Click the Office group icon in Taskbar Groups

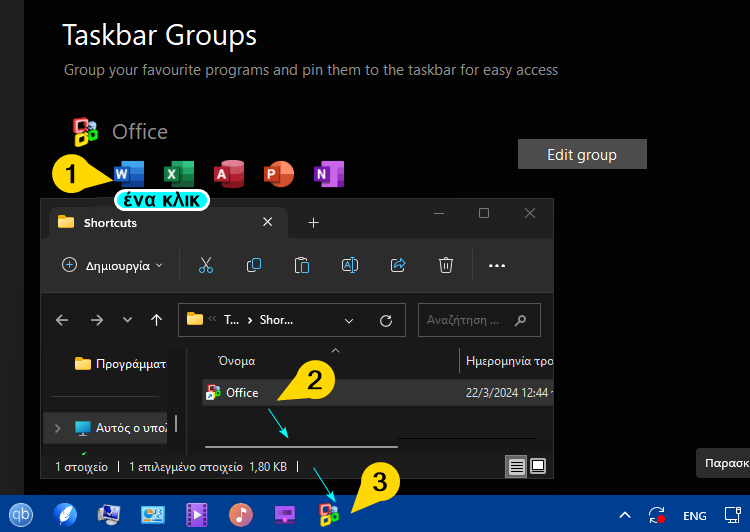(86, 132)
